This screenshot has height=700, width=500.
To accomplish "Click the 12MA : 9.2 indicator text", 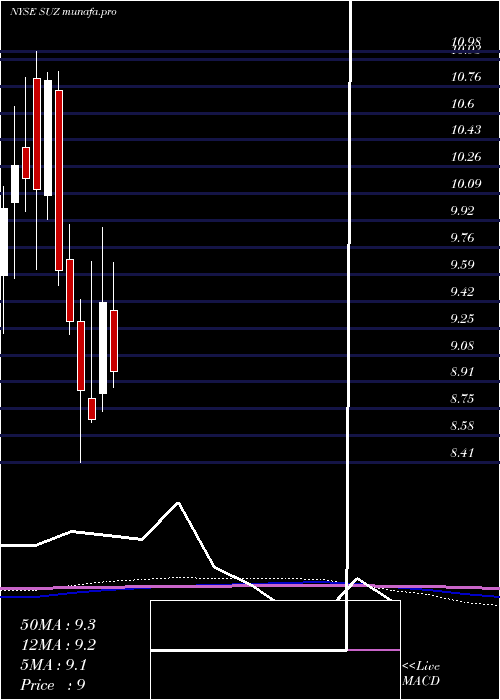I will [x=58, y=645].
